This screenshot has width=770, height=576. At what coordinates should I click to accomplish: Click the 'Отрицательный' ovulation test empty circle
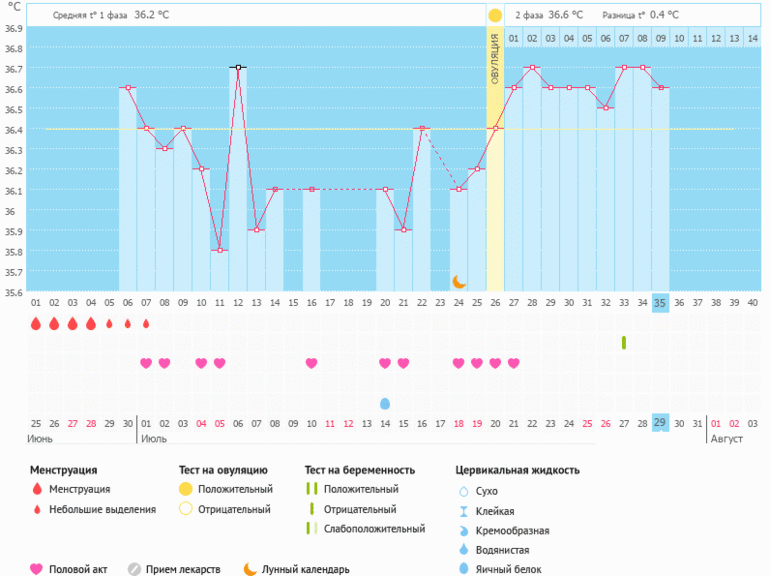(x=185, y=509)
